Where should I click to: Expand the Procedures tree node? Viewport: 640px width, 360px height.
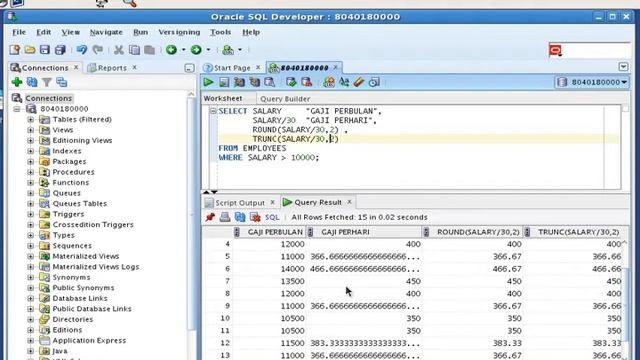31,172
